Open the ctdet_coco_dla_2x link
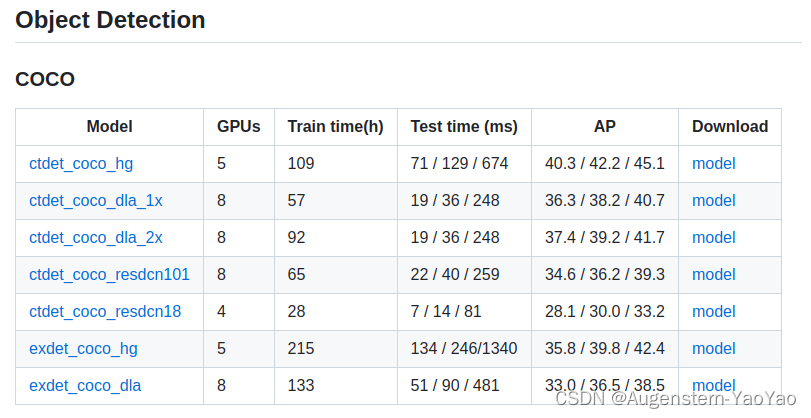 coord(96,237)
